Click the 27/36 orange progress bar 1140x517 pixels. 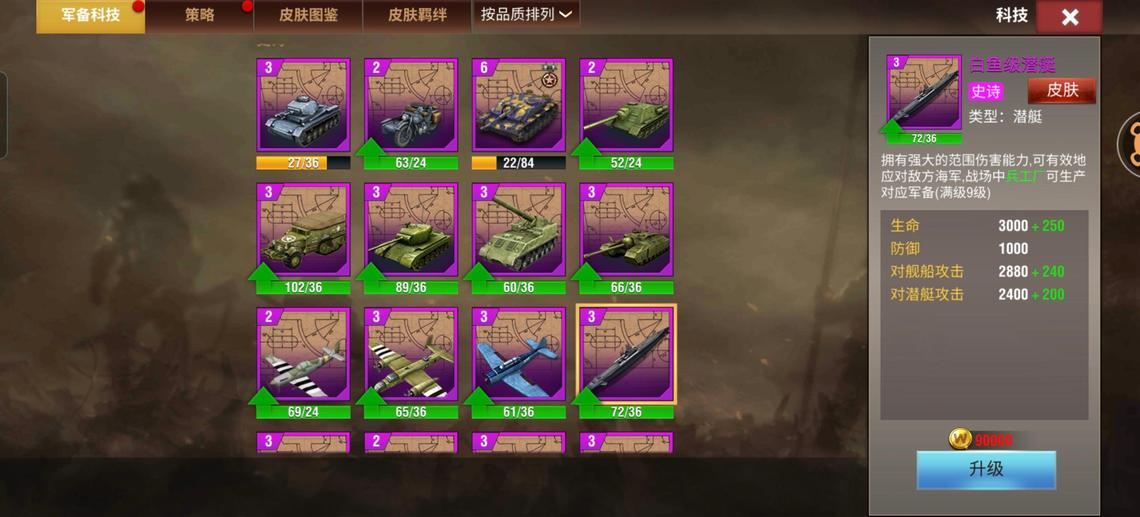303,163
